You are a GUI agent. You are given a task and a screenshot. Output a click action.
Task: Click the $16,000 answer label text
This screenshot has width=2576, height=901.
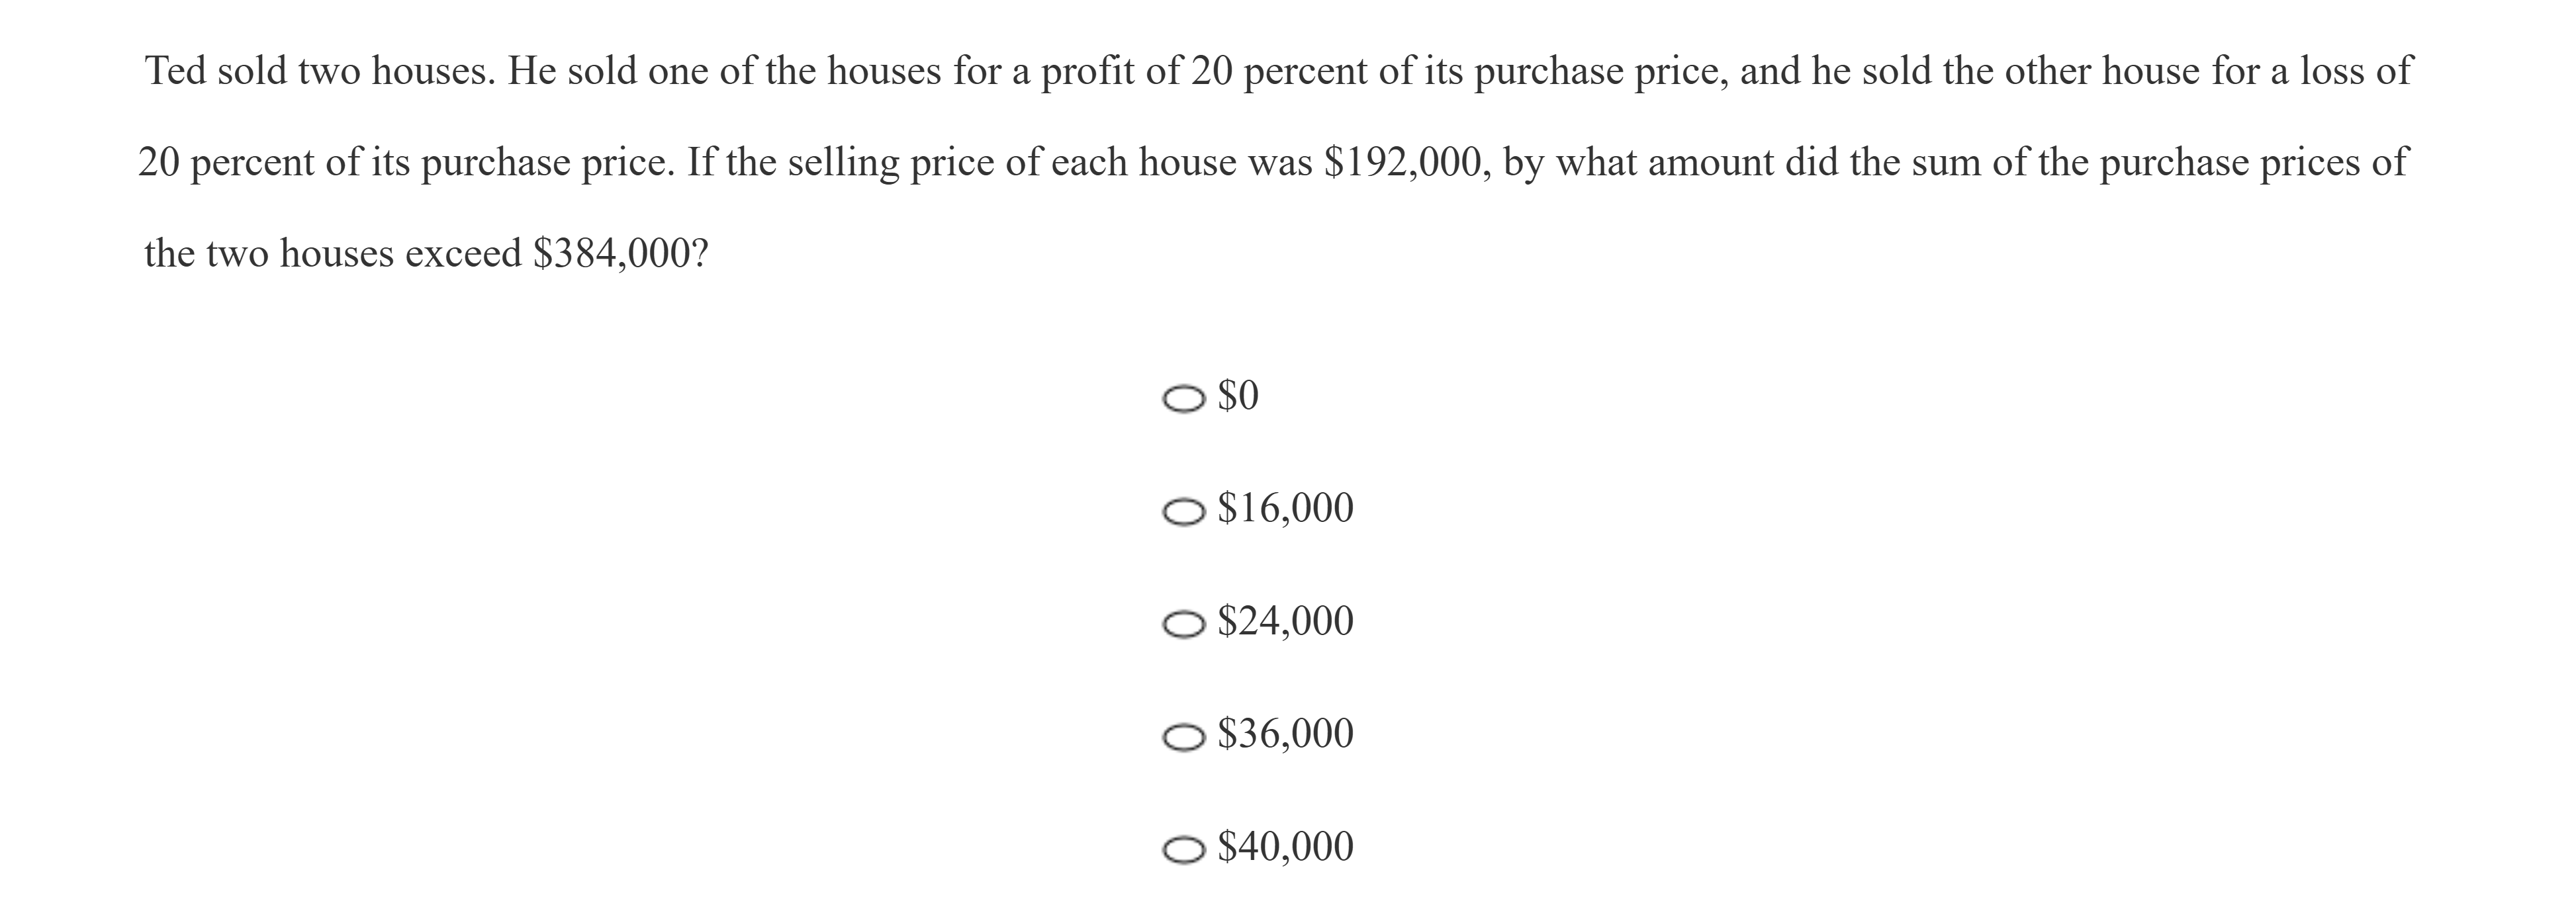click(1285, 509)
